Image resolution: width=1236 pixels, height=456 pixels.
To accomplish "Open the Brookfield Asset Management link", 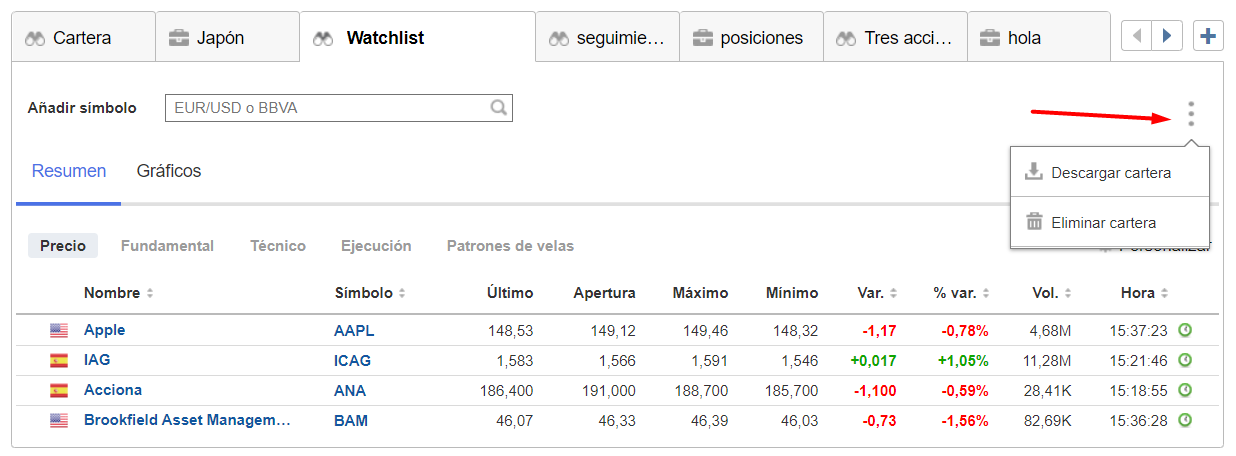I will coord(187,421).
